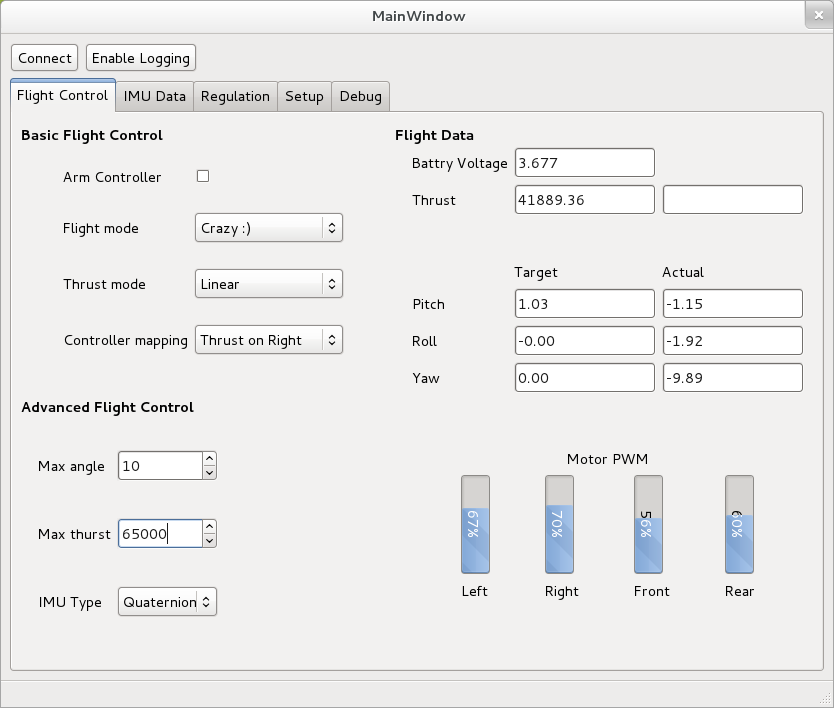Open the Controller mapping dropdown
Viewport: 834px width, 708px height.
[x=269, y=340]
